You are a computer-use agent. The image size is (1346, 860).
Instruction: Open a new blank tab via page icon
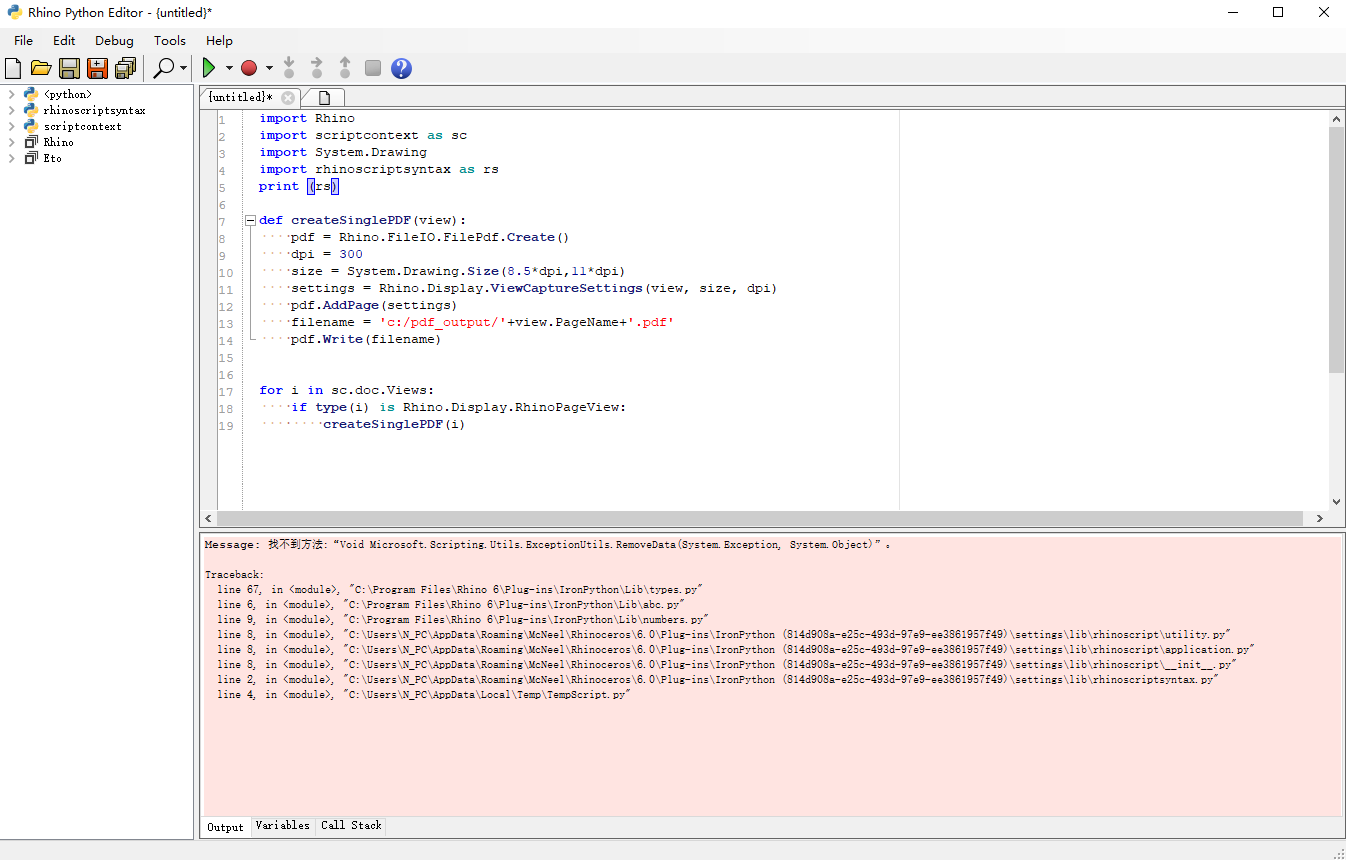point(324,97)
